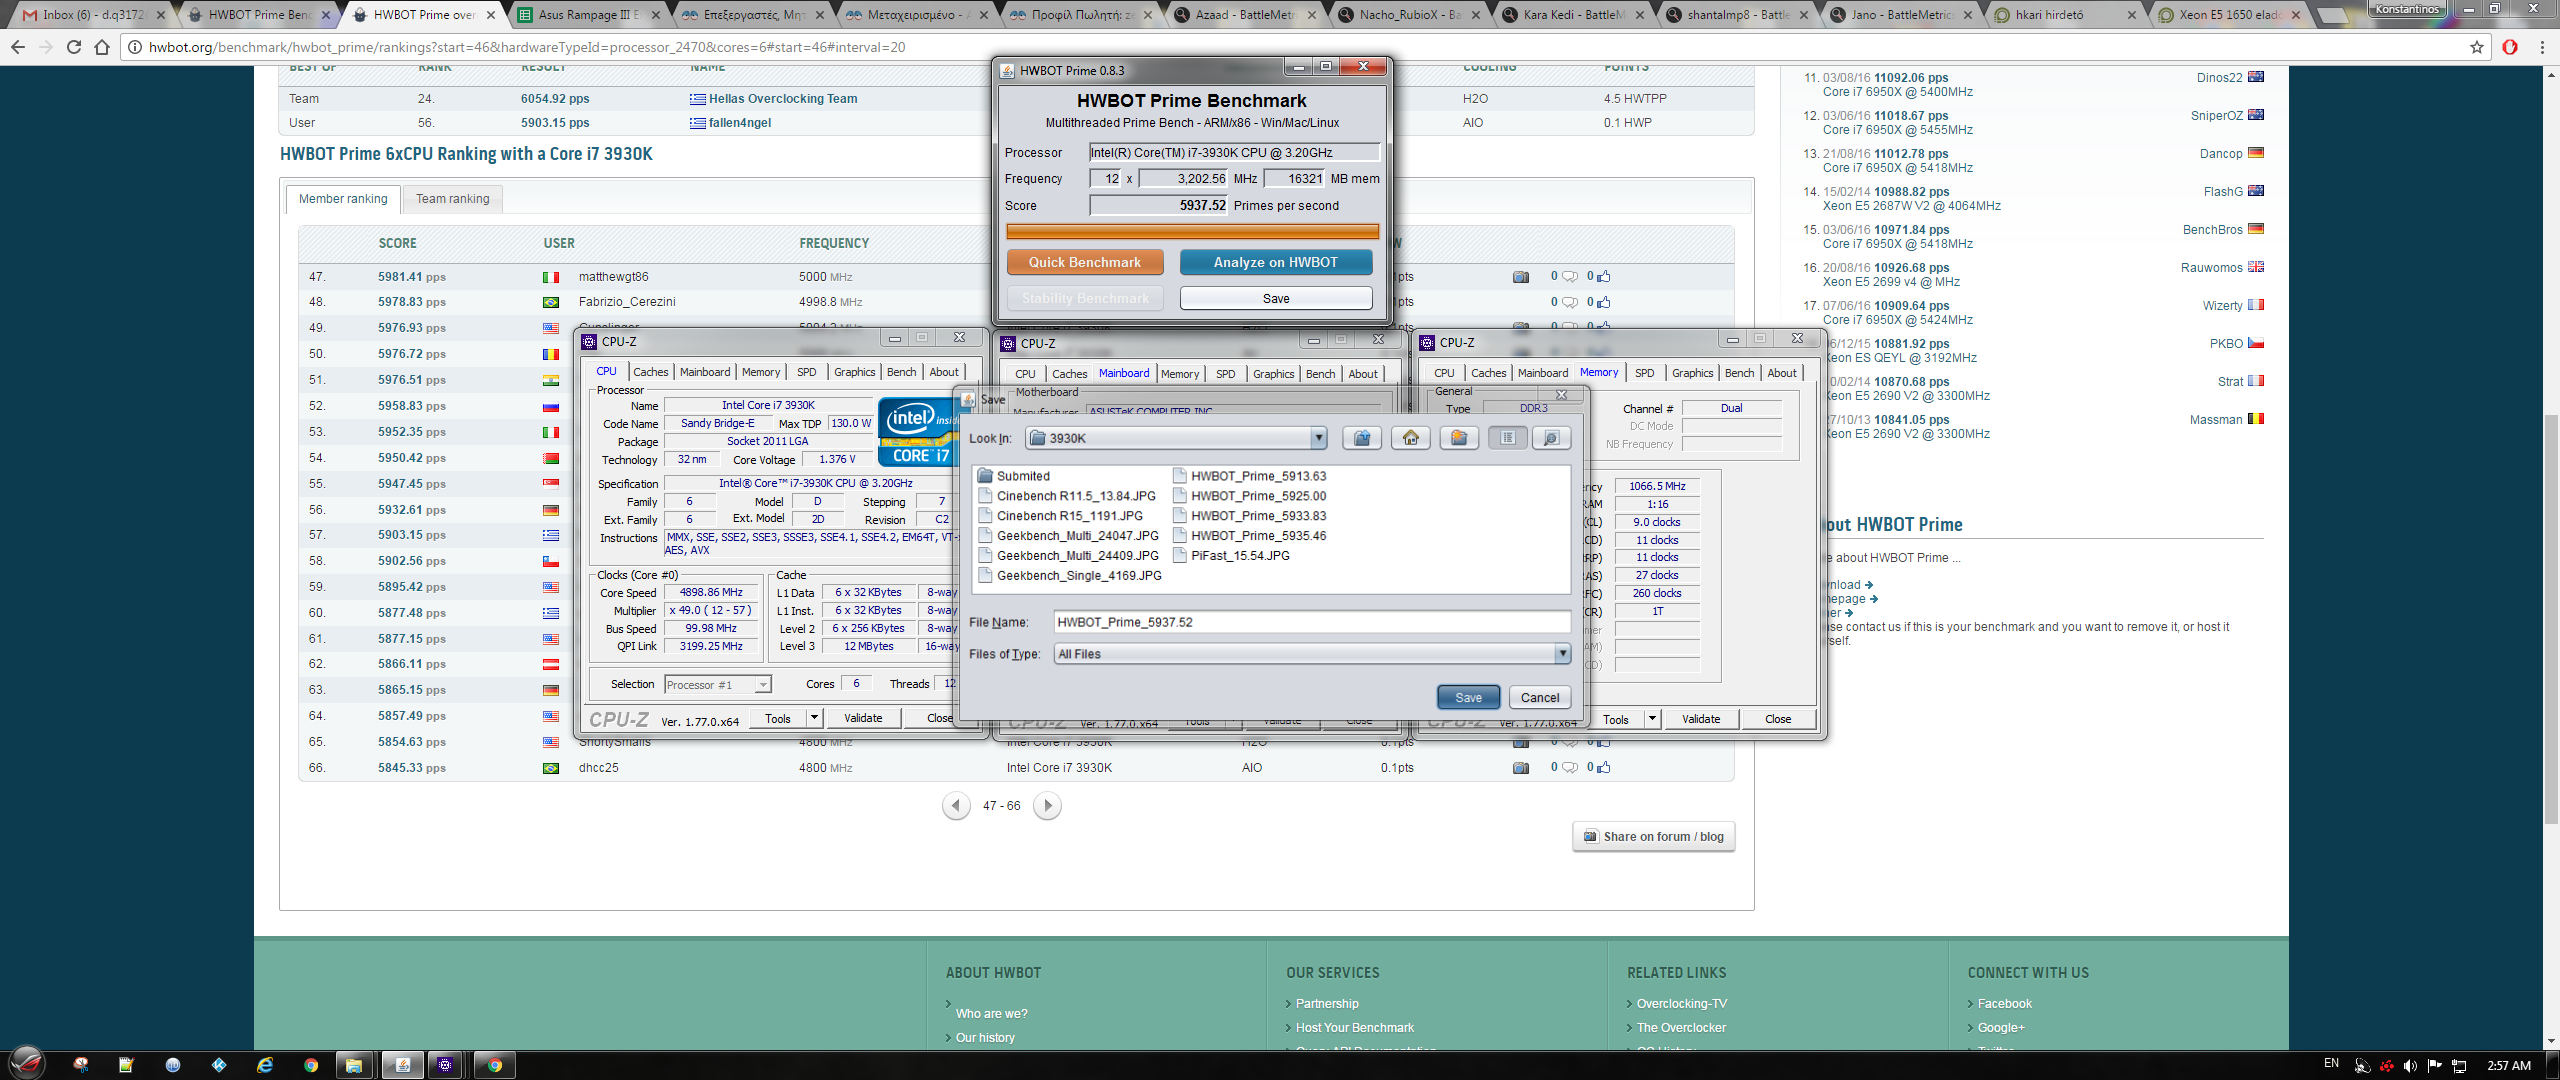Switch Save dialog to list view
The height and width of the screenshot is (1080, 2560).
[1507, 438]
